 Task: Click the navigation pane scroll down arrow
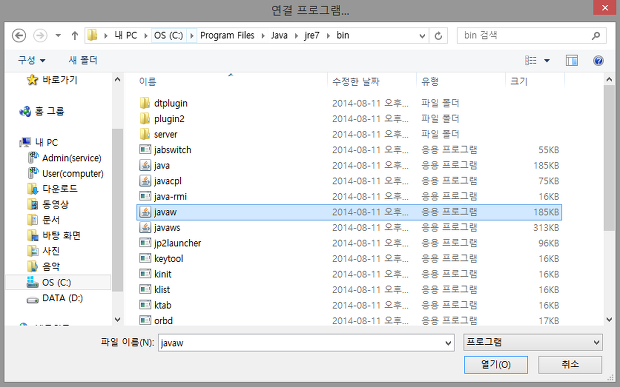(x=117, y=319)
